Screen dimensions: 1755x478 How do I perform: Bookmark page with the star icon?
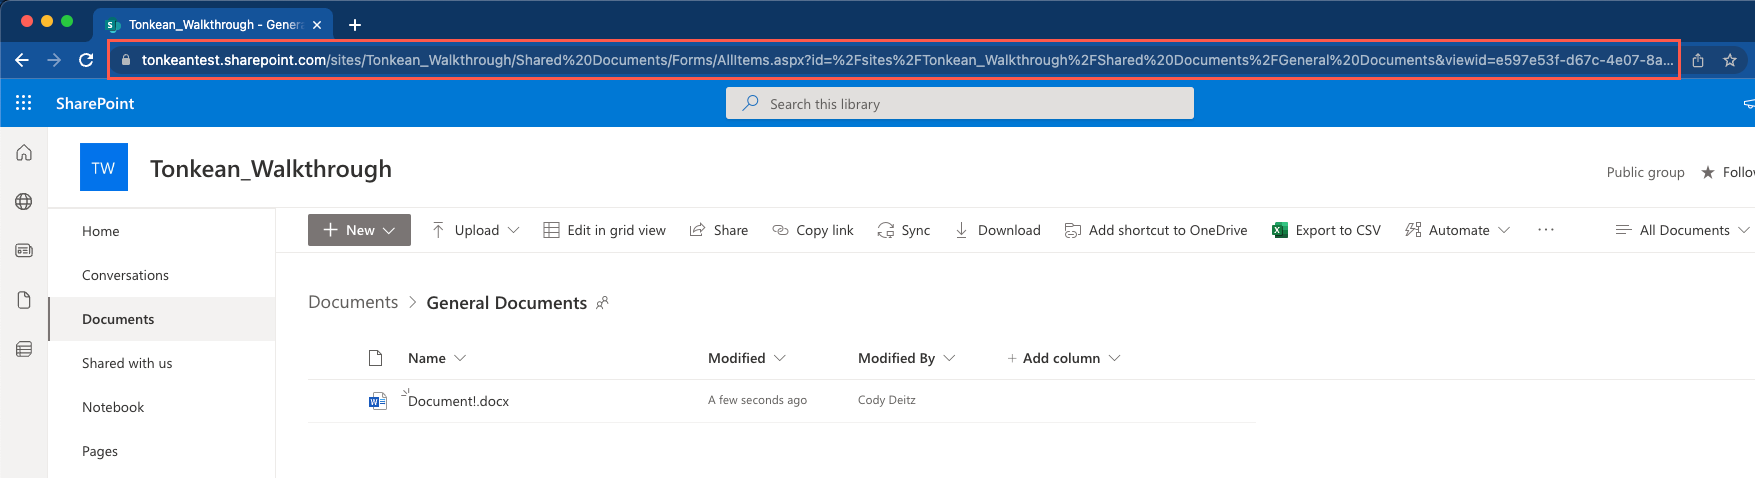coord(1730,60)
